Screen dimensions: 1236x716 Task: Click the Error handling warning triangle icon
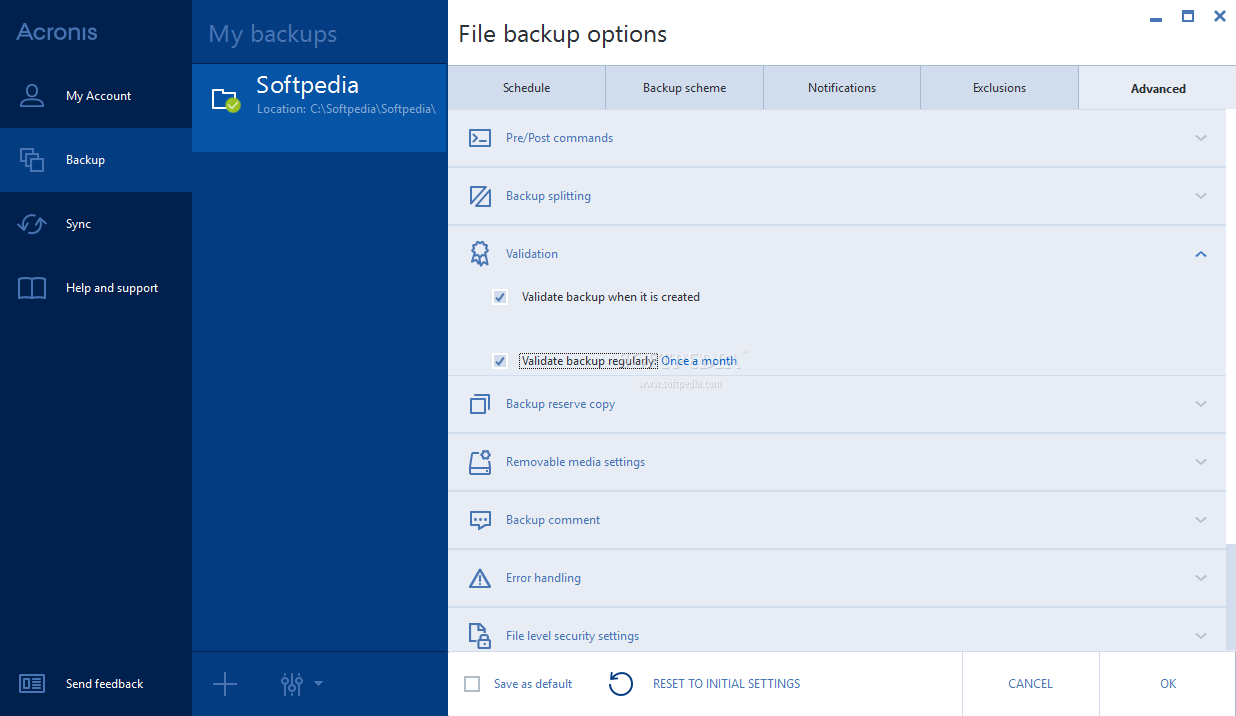click(480, 578)
